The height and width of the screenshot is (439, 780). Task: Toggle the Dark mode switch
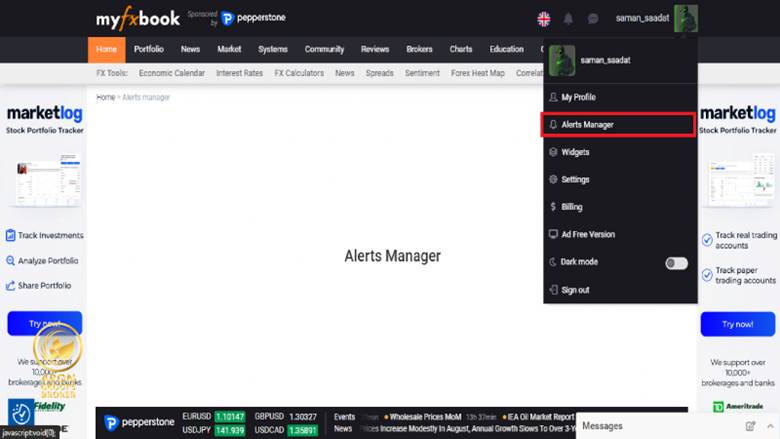click(676, 263)
